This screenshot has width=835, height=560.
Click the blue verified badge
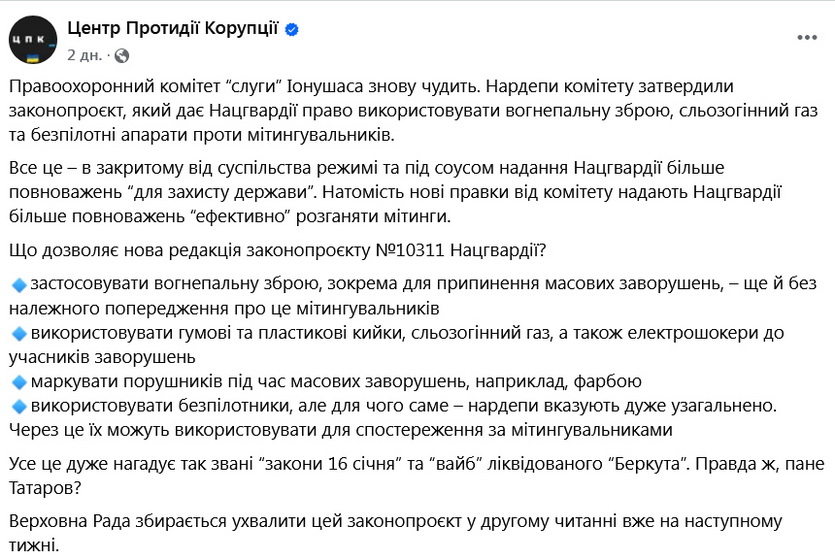(x=292, y=30)
